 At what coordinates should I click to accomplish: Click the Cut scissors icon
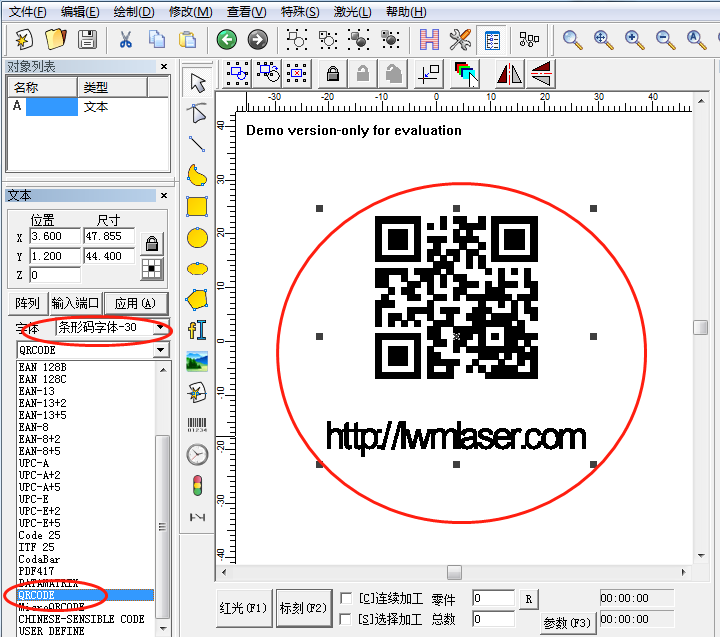click(125, 39)
